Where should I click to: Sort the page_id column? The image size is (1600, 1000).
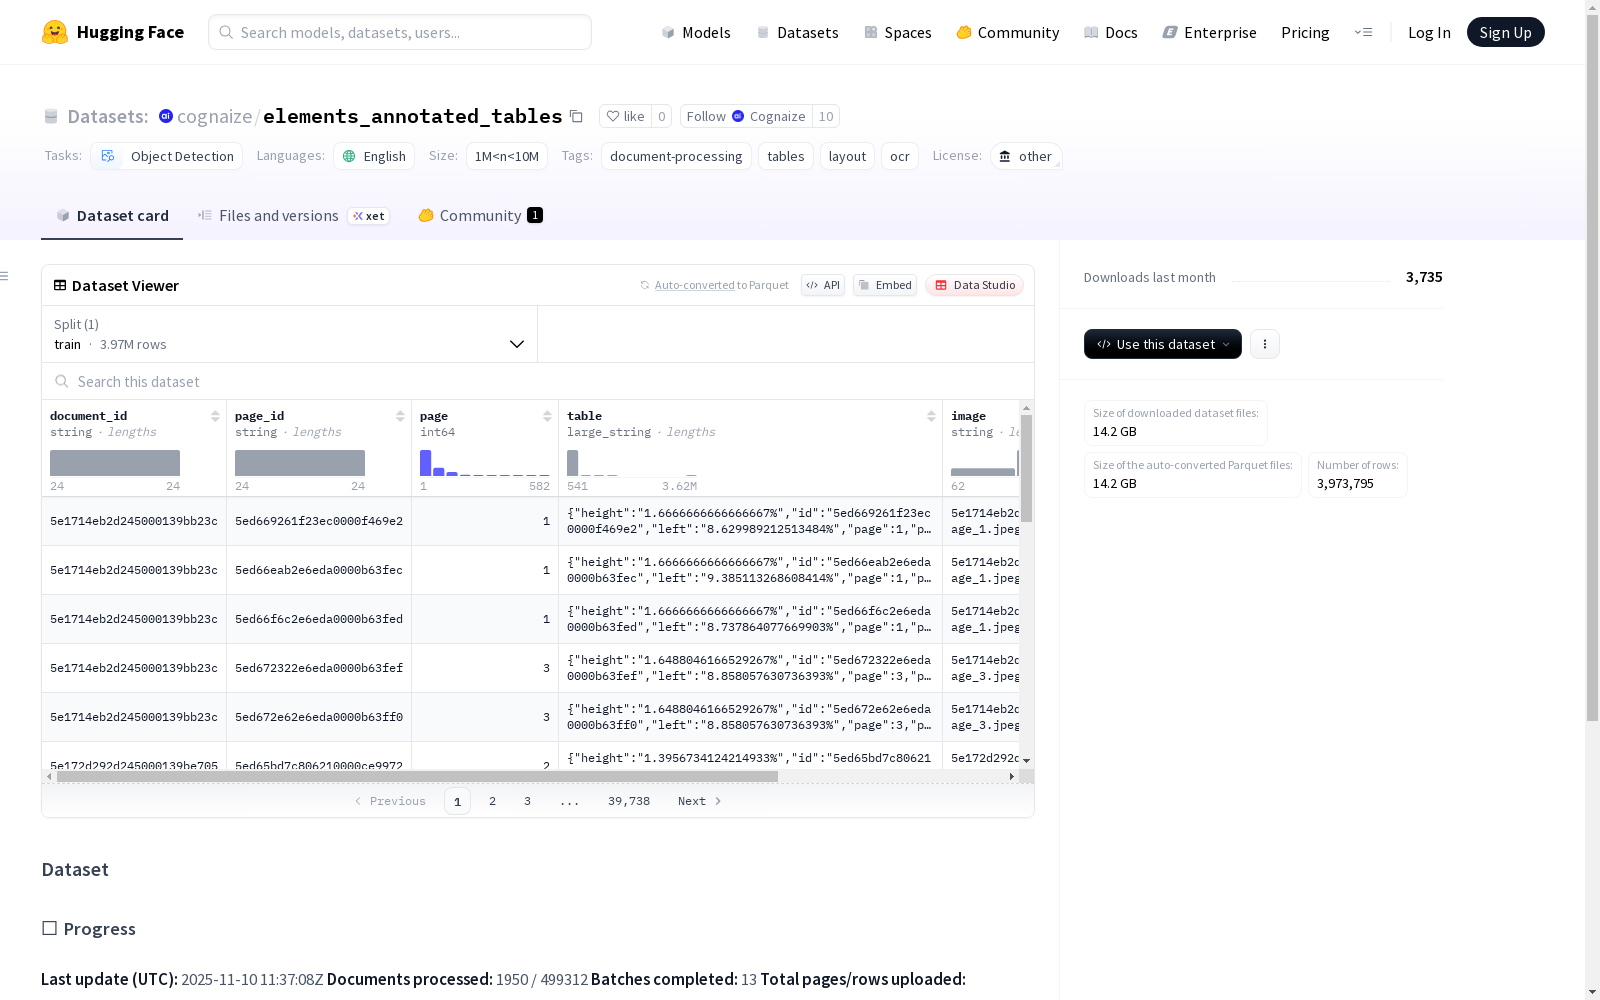tap(400, 416)
